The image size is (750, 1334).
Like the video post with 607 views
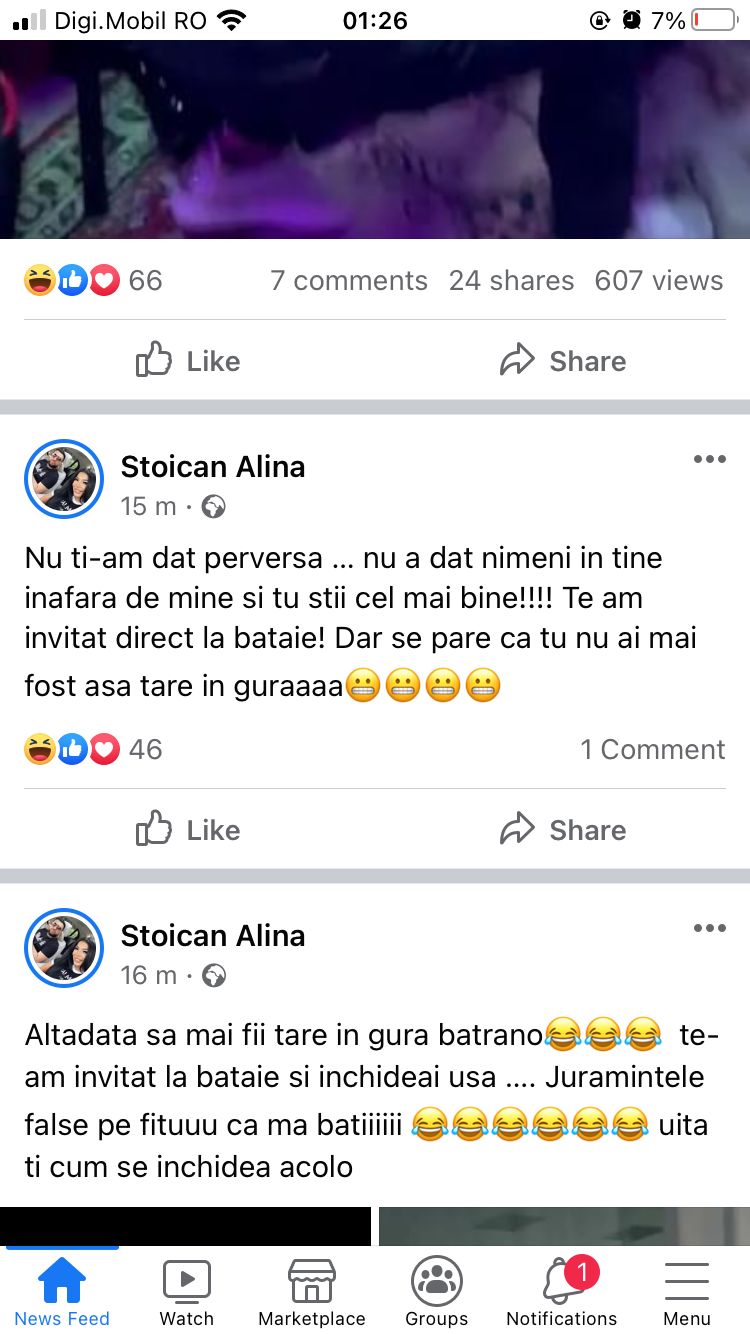(x=188, y=361)
